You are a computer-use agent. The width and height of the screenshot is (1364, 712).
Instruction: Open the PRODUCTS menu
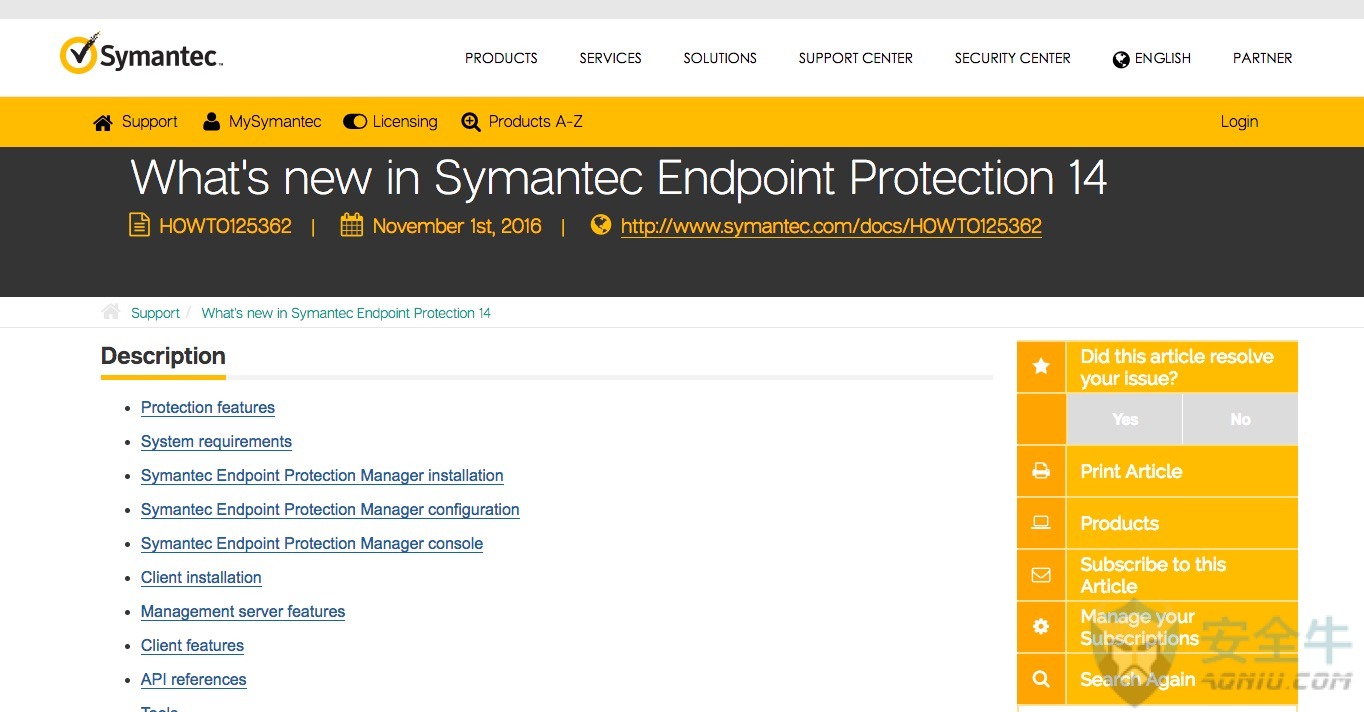click(x=501, y=58)
